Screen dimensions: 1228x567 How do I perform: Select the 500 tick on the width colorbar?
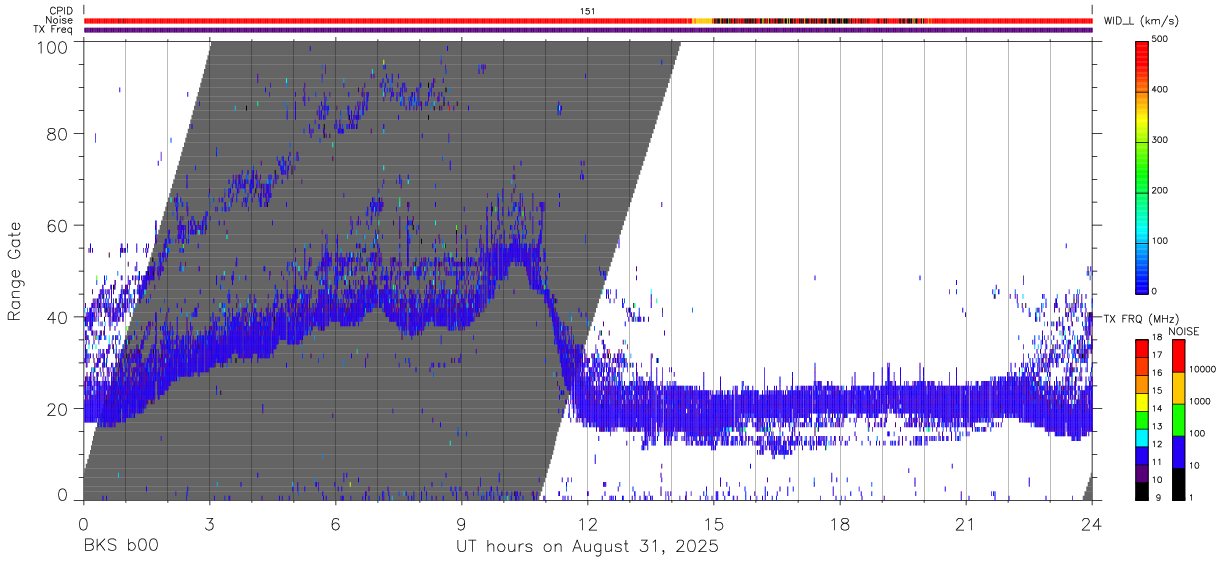1160,39
